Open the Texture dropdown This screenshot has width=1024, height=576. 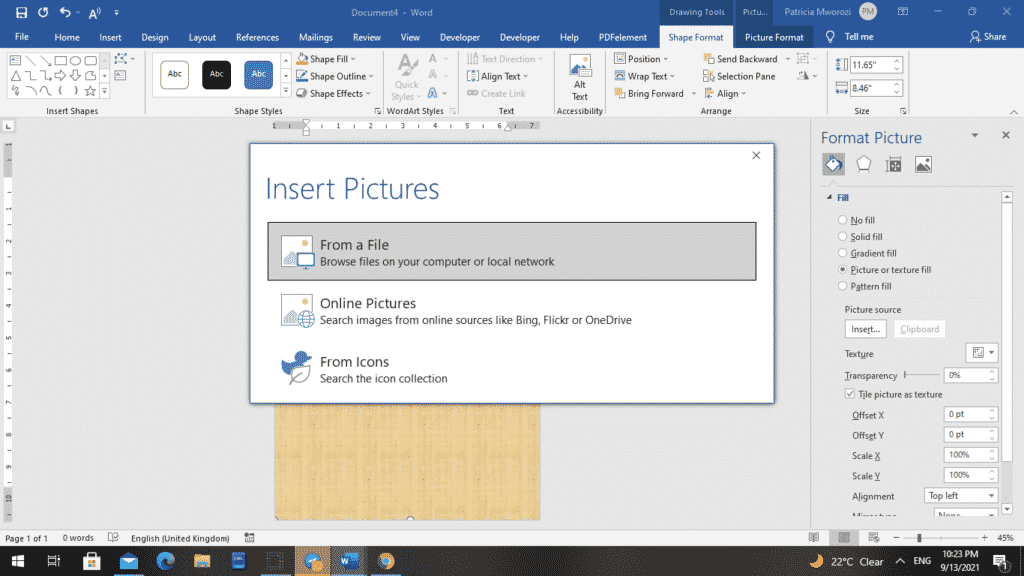pos(979,353)
